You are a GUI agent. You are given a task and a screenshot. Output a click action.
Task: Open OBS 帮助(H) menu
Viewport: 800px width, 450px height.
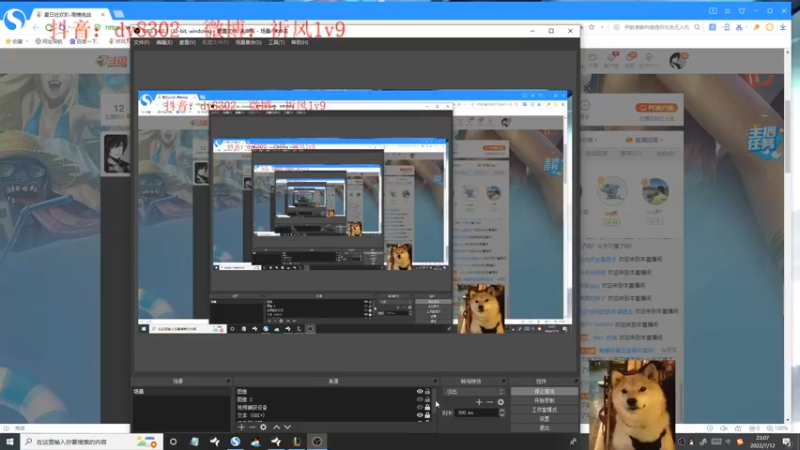[x=299, y=42]
